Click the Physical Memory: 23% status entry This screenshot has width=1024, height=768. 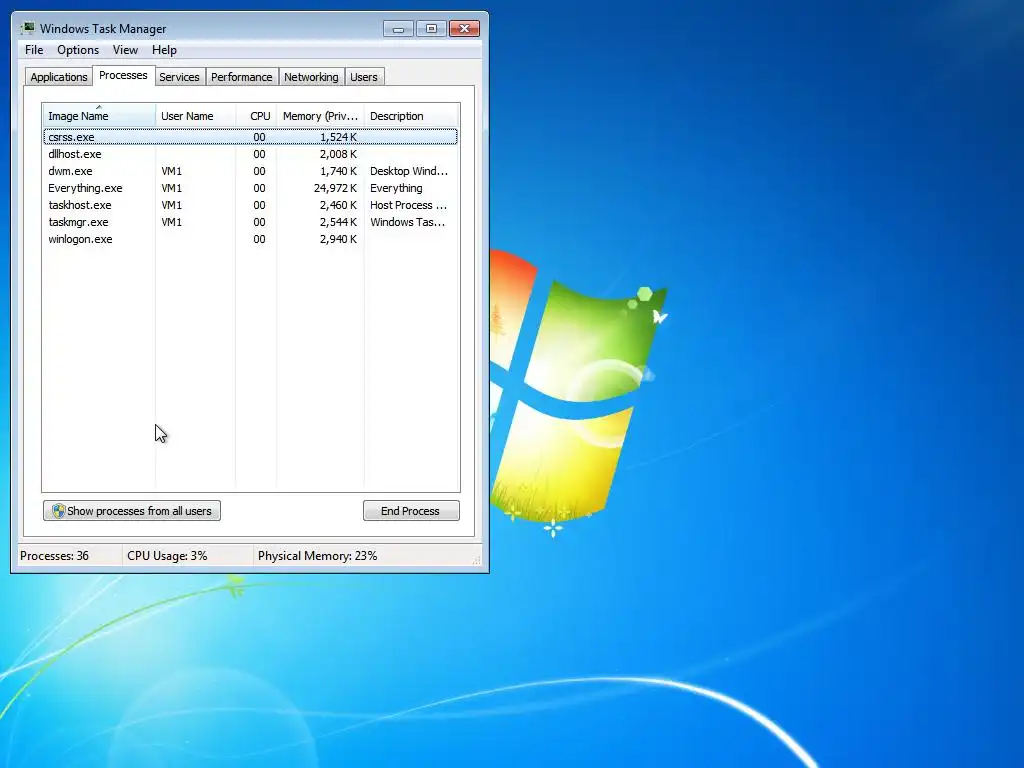pos(317,556)
